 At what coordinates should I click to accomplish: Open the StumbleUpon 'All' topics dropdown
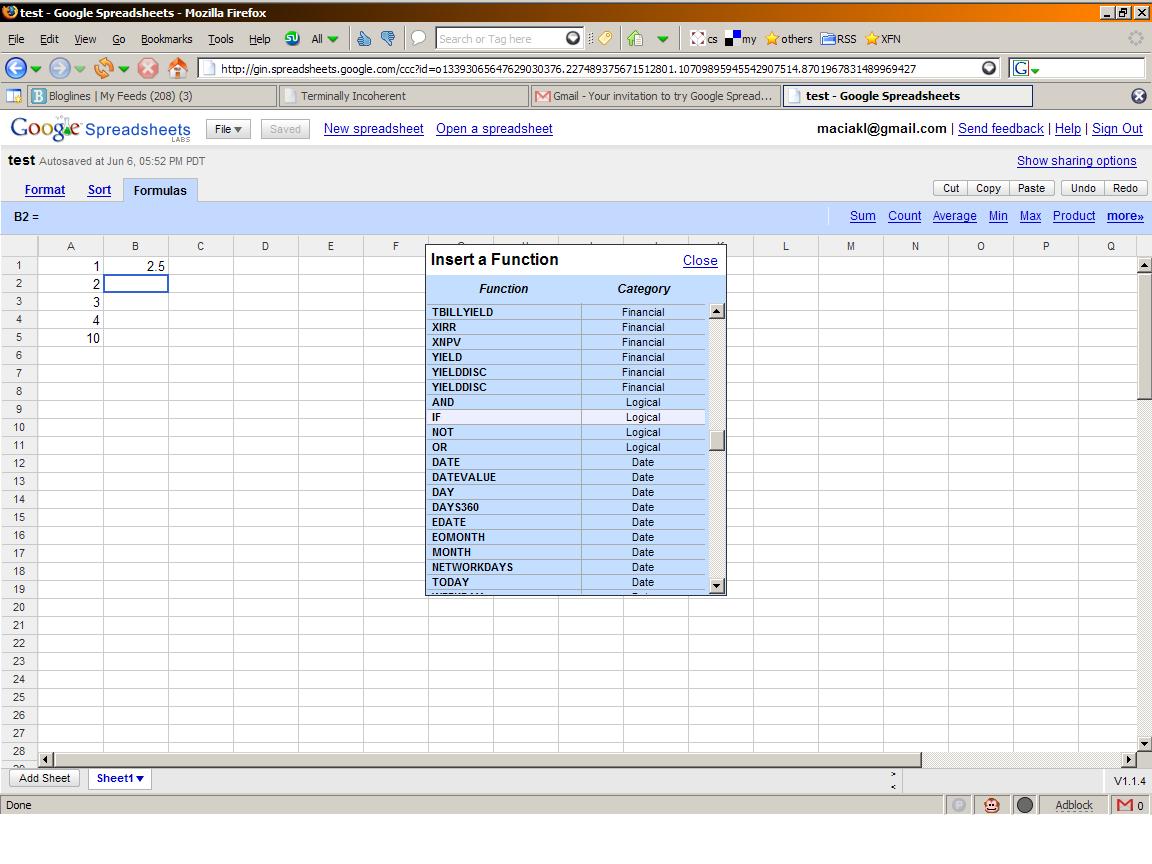click(325, 39)
